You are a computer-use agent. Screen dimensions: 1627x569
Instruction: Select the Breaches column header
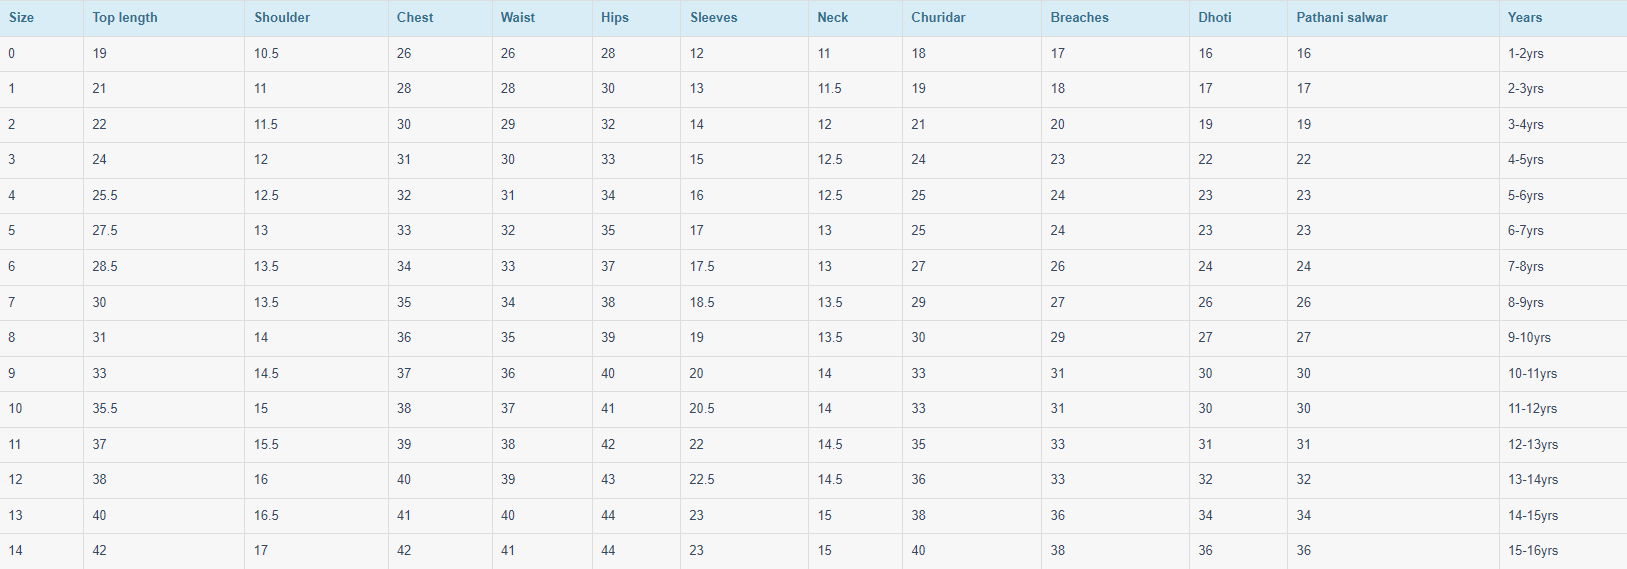(1080, 18)
